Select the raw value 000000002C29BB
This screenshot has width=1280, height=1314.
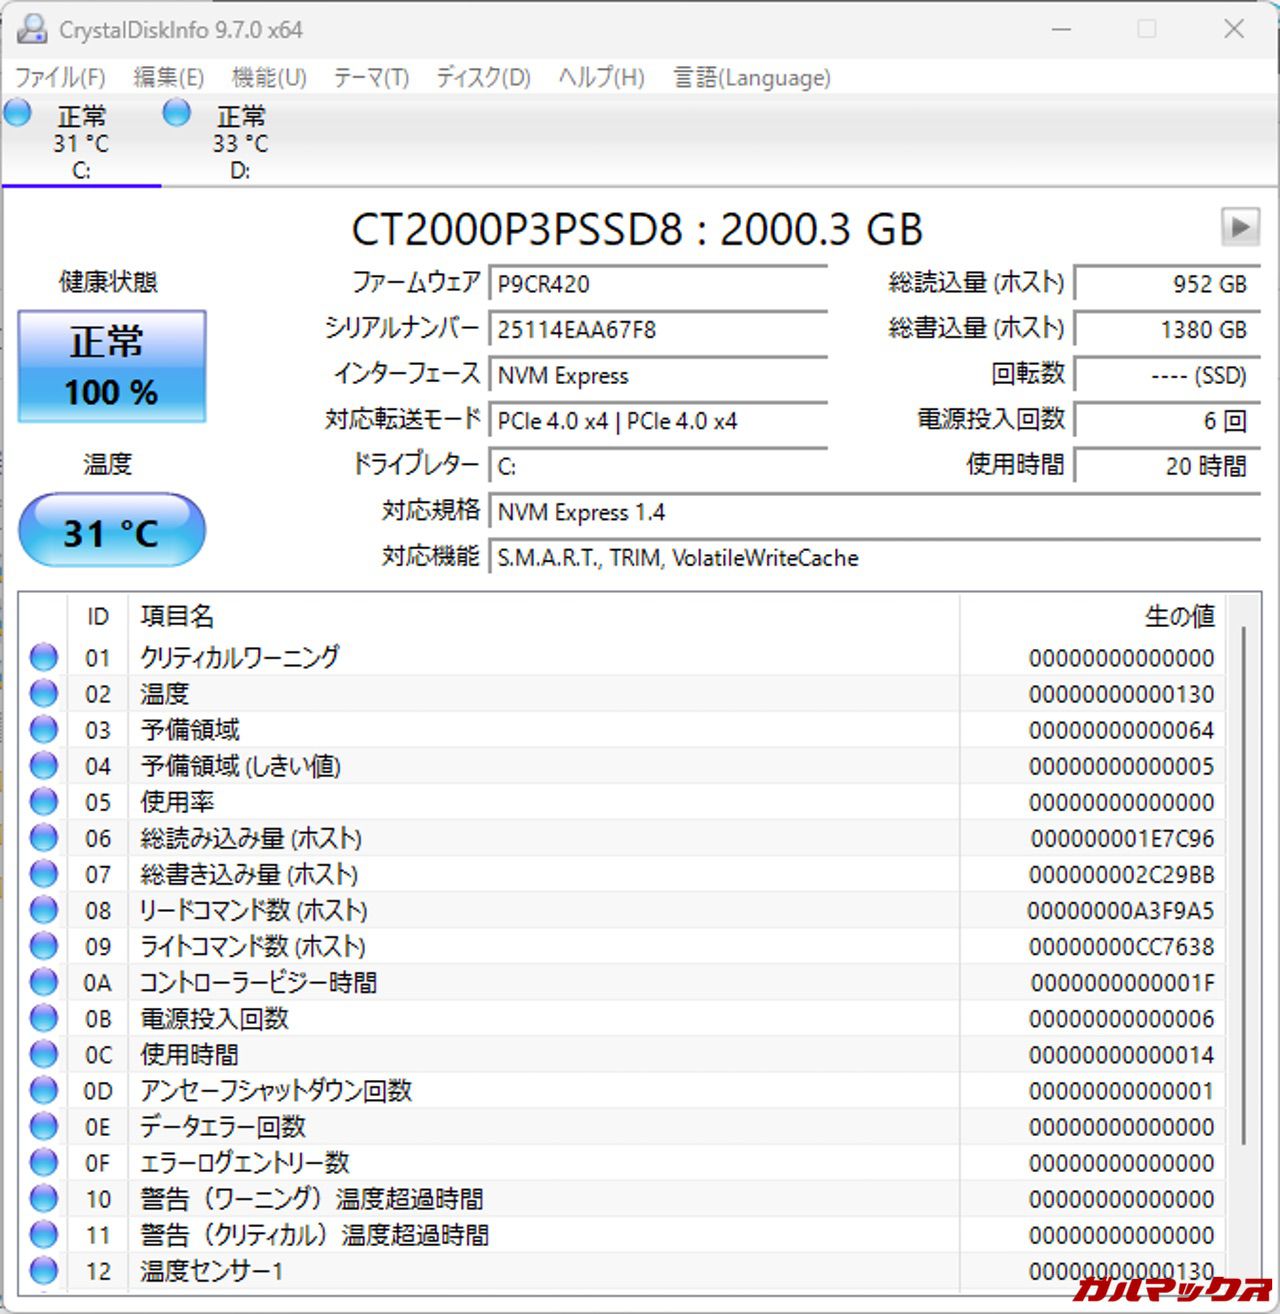(1122, 874)
